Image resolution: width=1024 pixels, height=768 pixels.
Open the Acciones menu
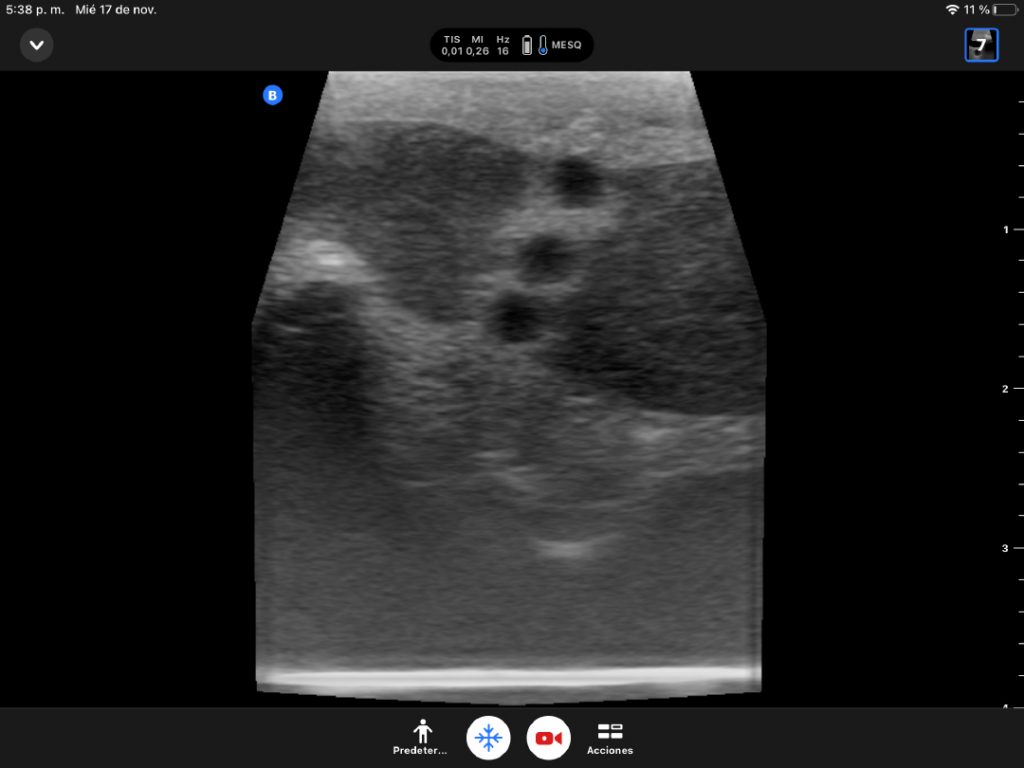[x=609, y=737]
